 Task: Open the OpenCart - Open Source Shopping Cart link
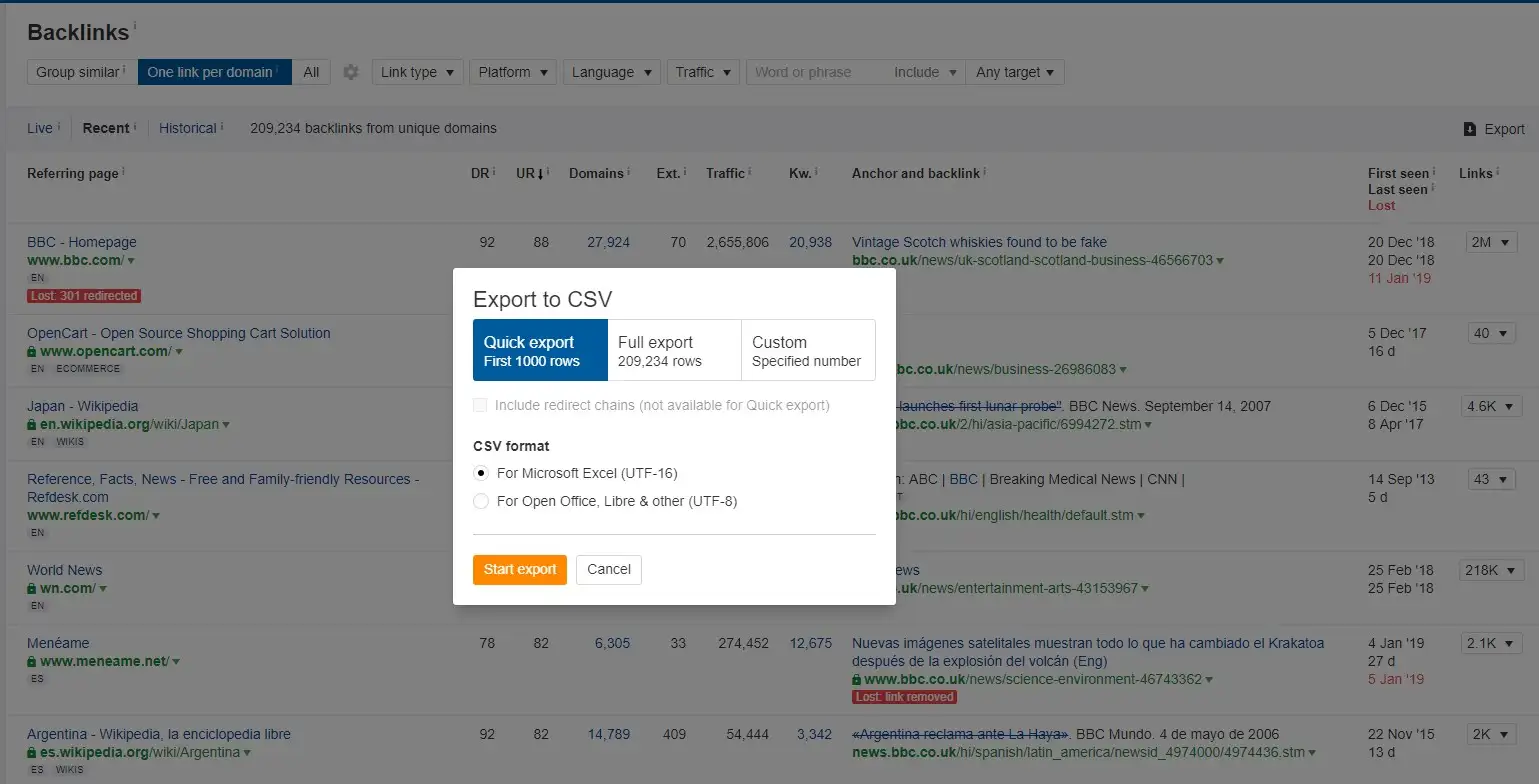[x=179, y=333]
